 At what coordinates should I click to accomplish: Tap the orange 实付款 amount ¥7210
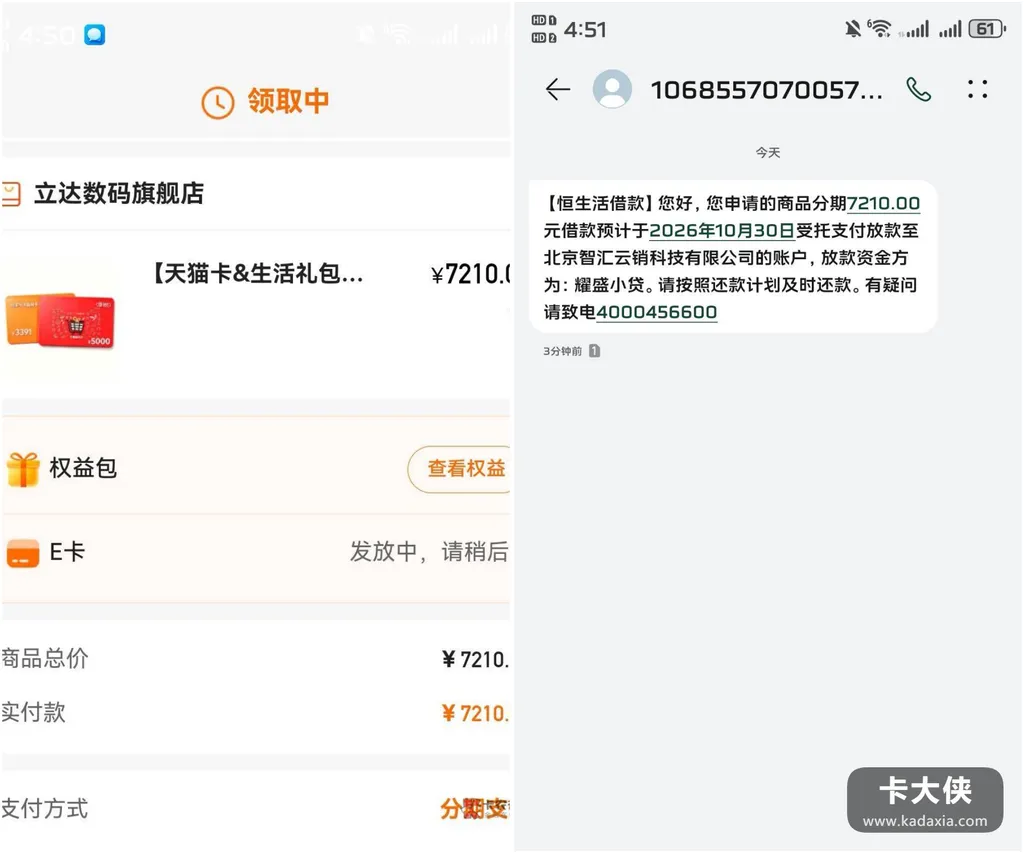(x=475, y=713)
